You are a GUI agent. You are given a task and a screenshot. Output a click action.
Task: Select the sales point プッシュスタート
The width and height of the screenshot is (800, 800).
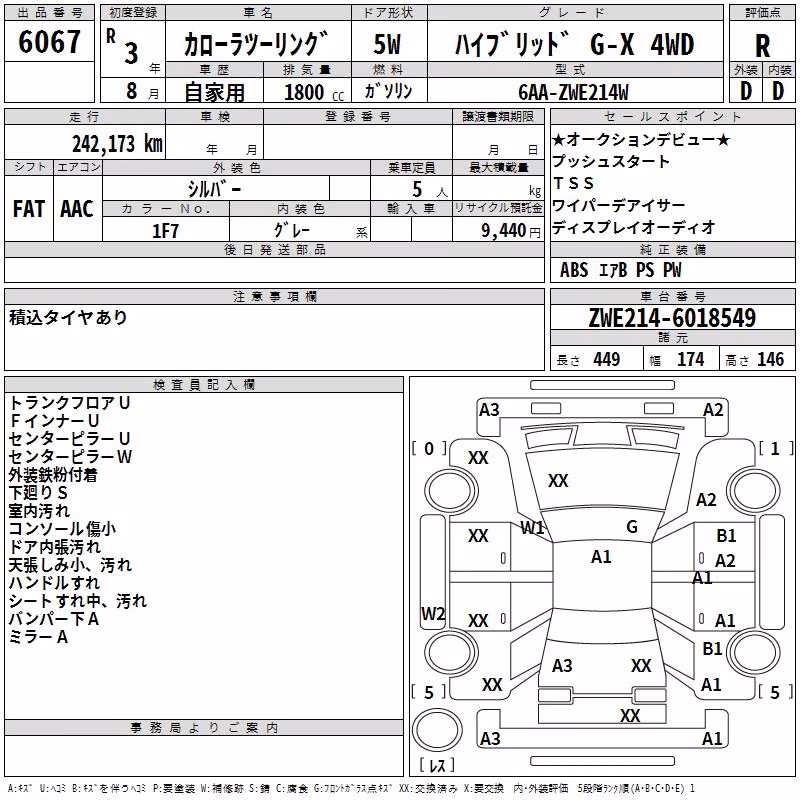click(x=611, y=161)
